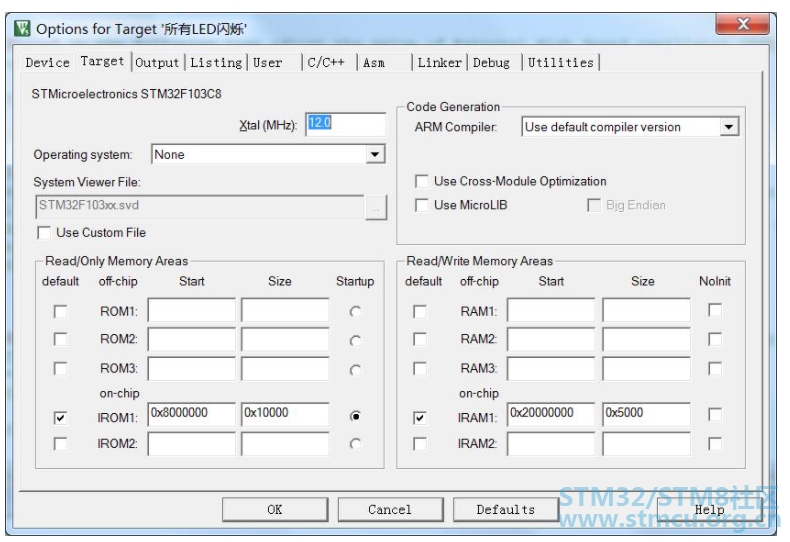The height and width of the screenshot is (542, 790).
Task: Click IRAM1 Size field showing 0x5000
Action: pos(646,414)
